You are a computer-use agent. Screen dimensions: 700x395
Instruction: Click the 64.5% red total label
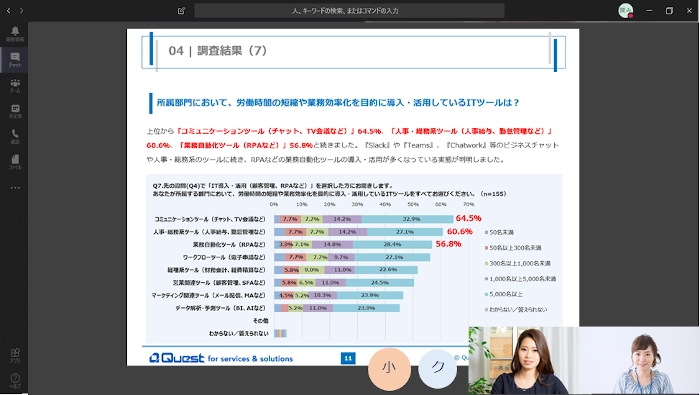pyautogui.click(x=468, y=218)
